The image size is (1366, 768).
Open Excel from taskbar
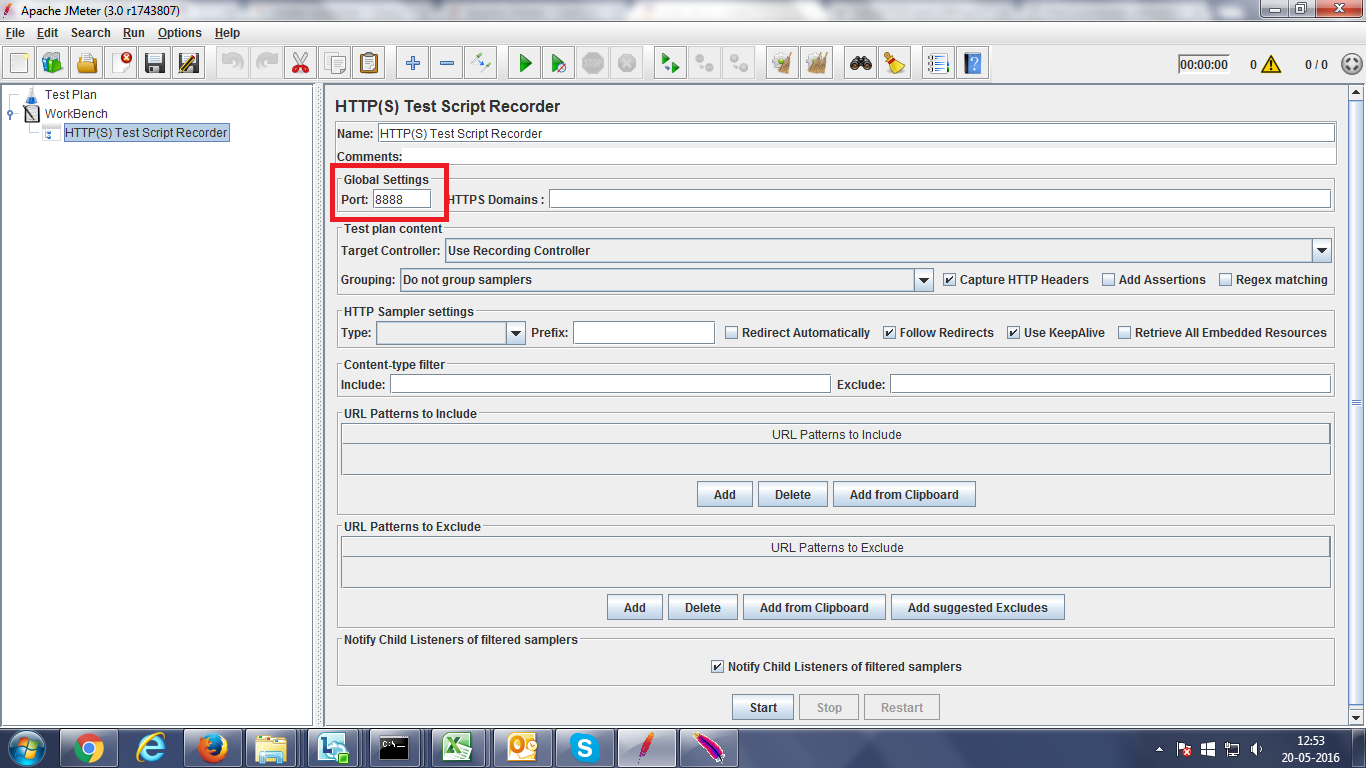coord(459,748)
